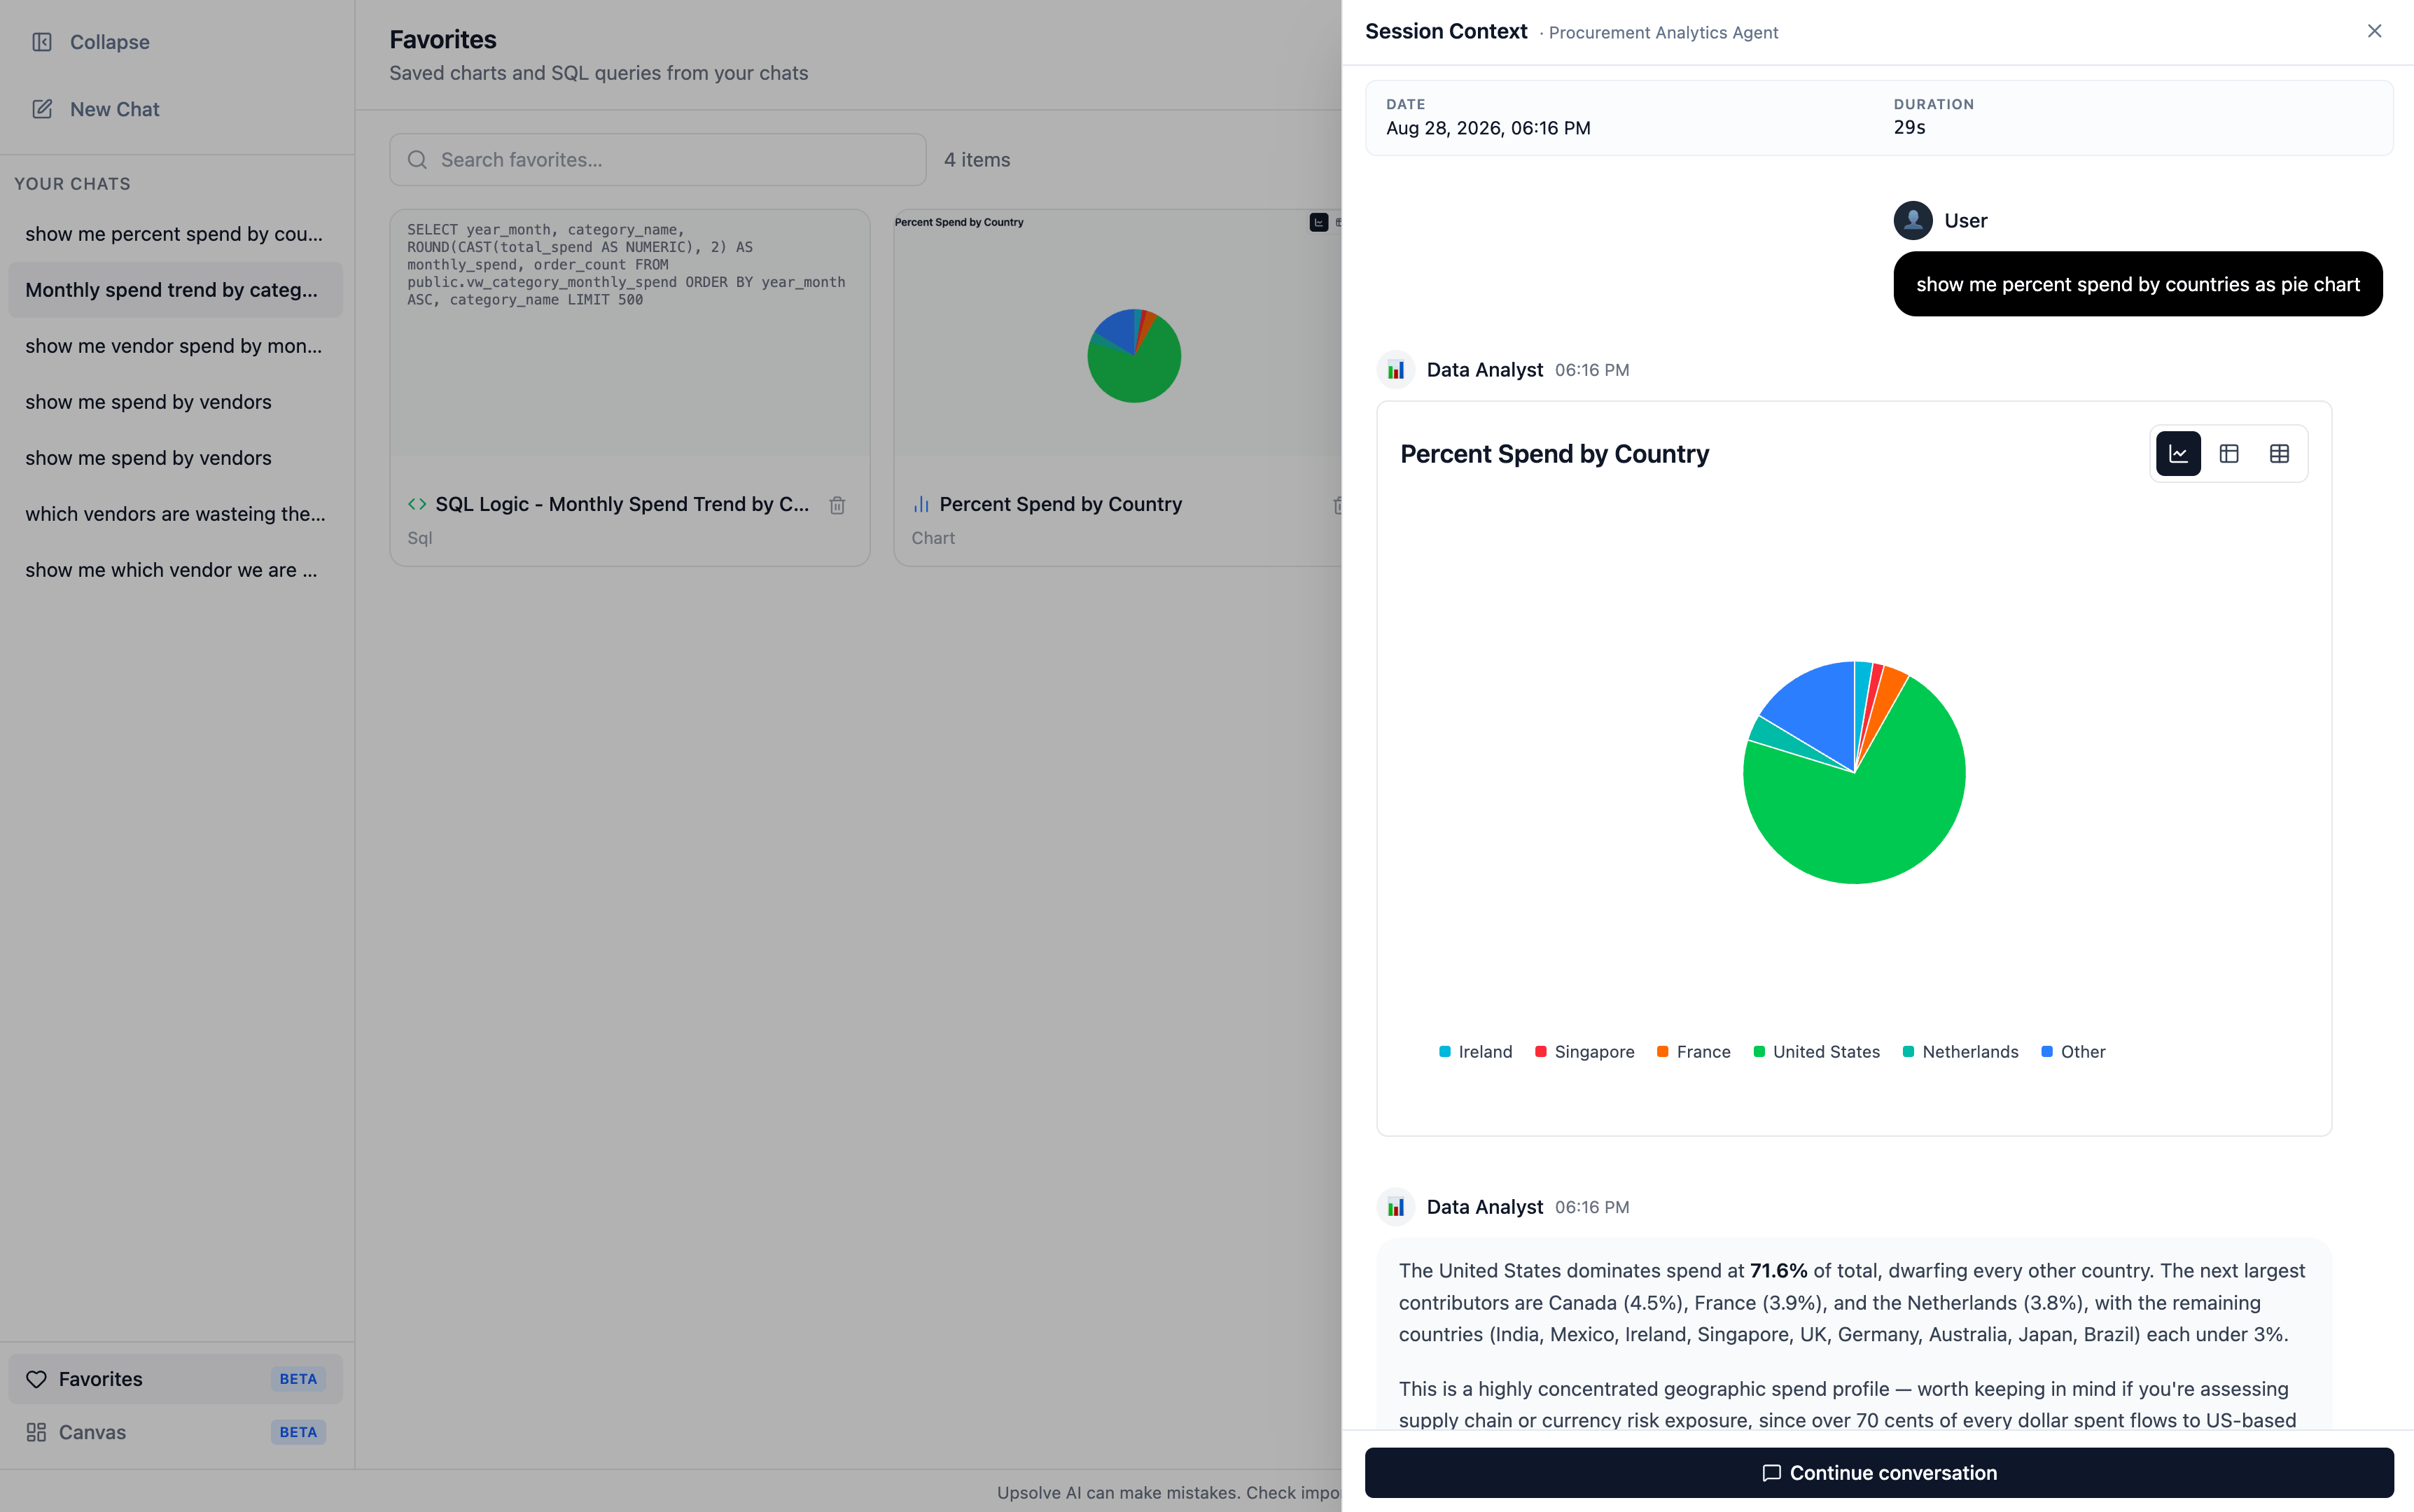
Task: Click the Continue conversation button
Action: (1879, 1473)
